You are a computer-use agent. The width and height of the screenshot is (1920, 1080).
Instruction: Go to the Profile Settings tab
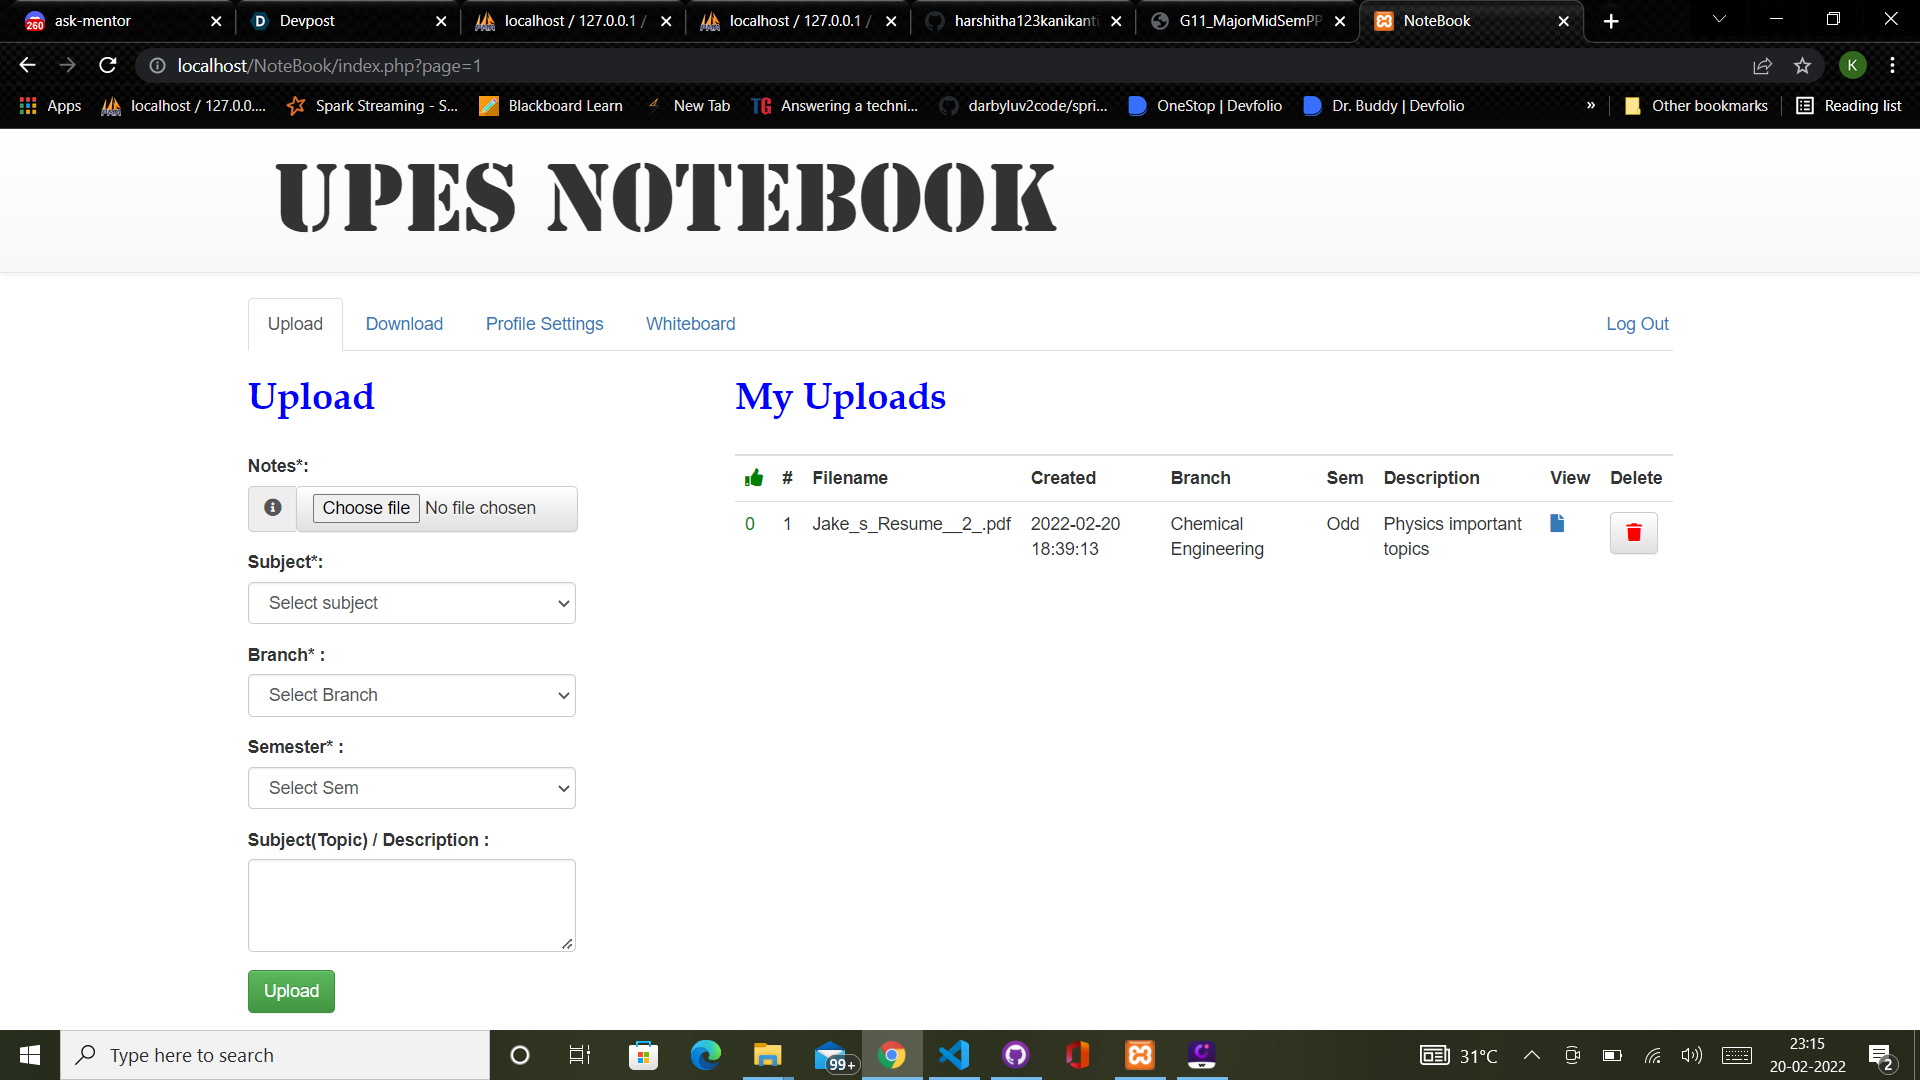(544, 324)
